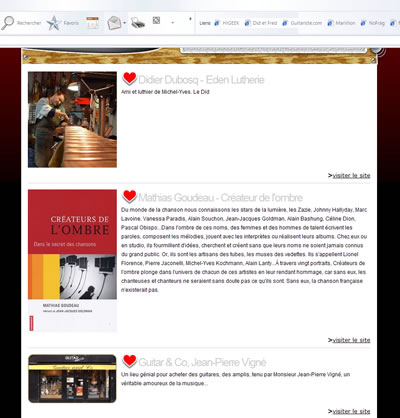
Task: Click the heart icon beside Guitar & Co
Action: pos(129,361)
